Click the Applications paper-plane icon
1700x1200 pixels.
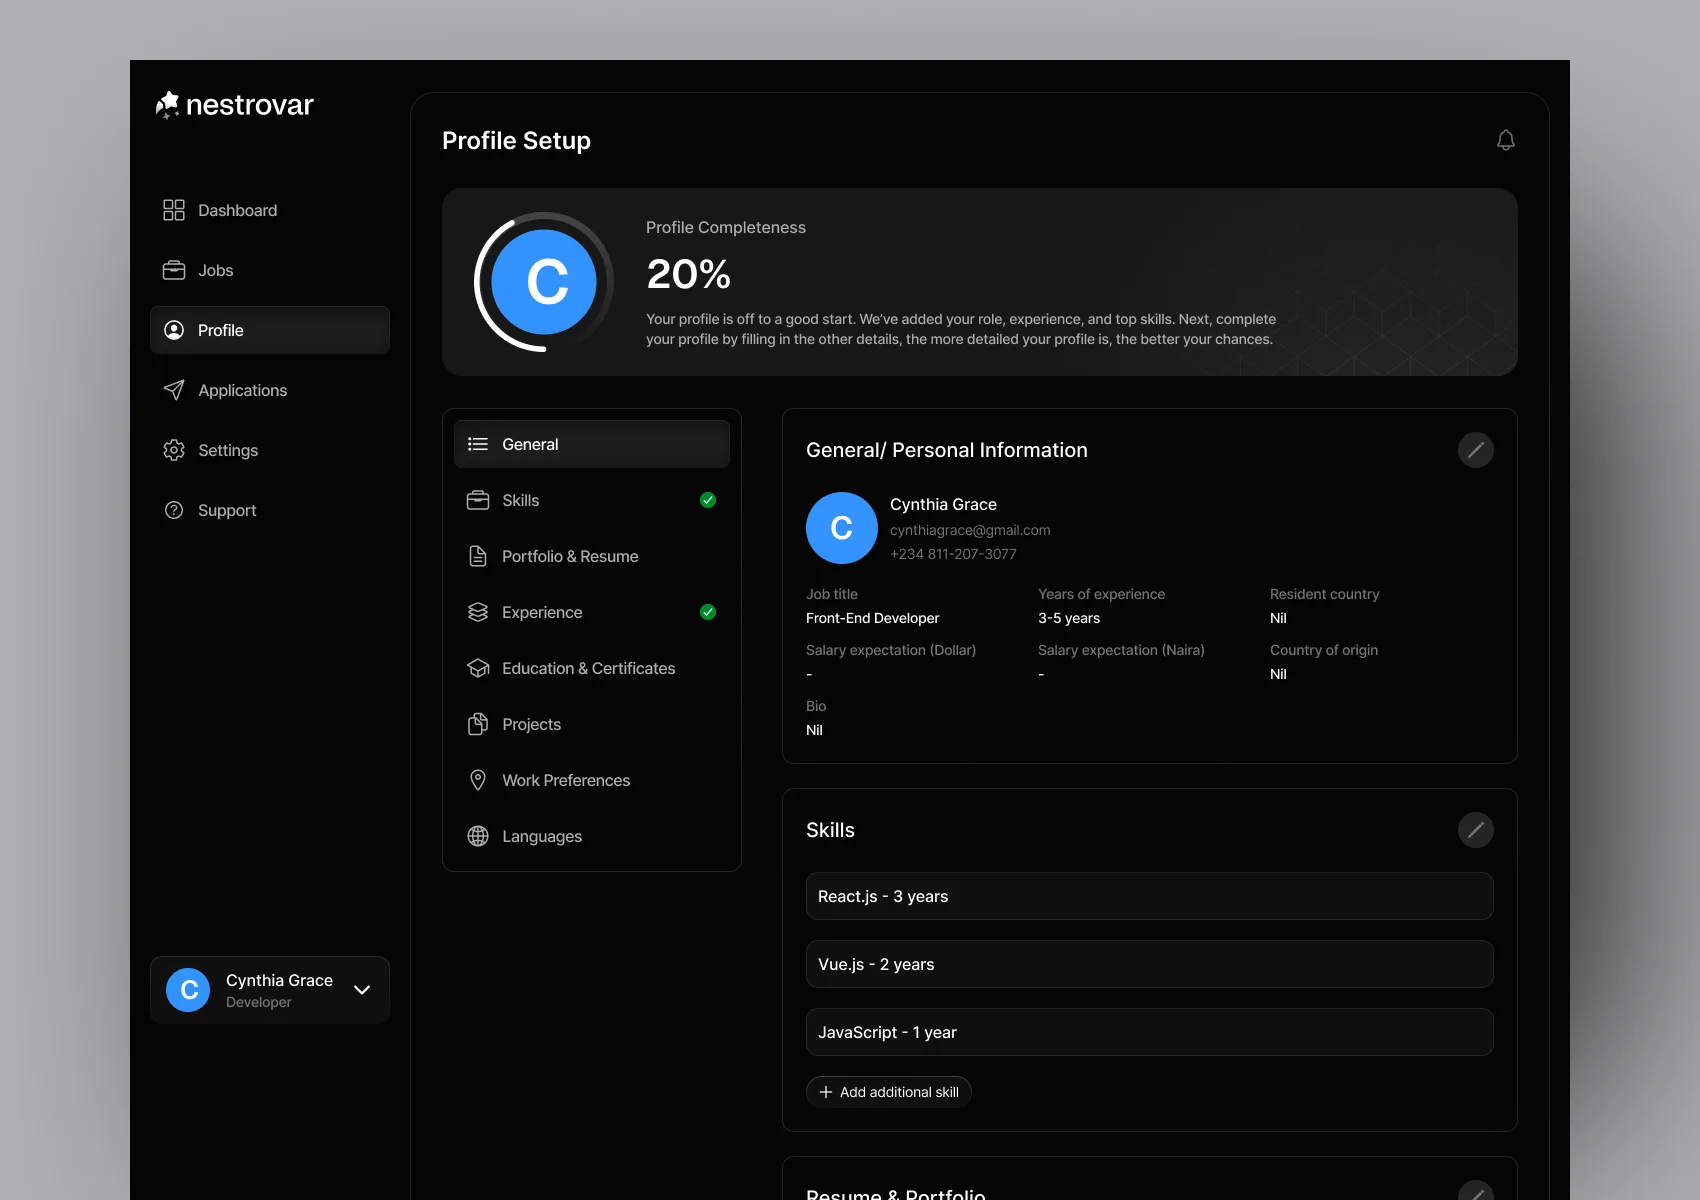pyautogui.click(x=174, y=390)
